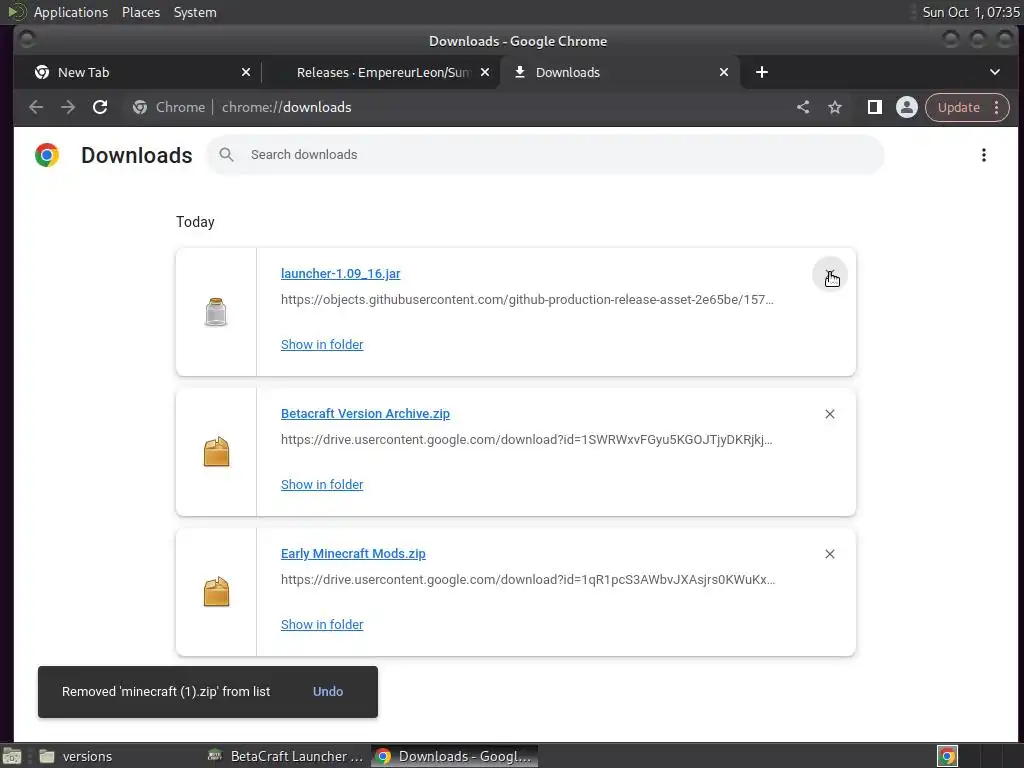Screen dimensions: 1024x768
Task: Click the search magnifier icon
Action: (x=226, y=155)
